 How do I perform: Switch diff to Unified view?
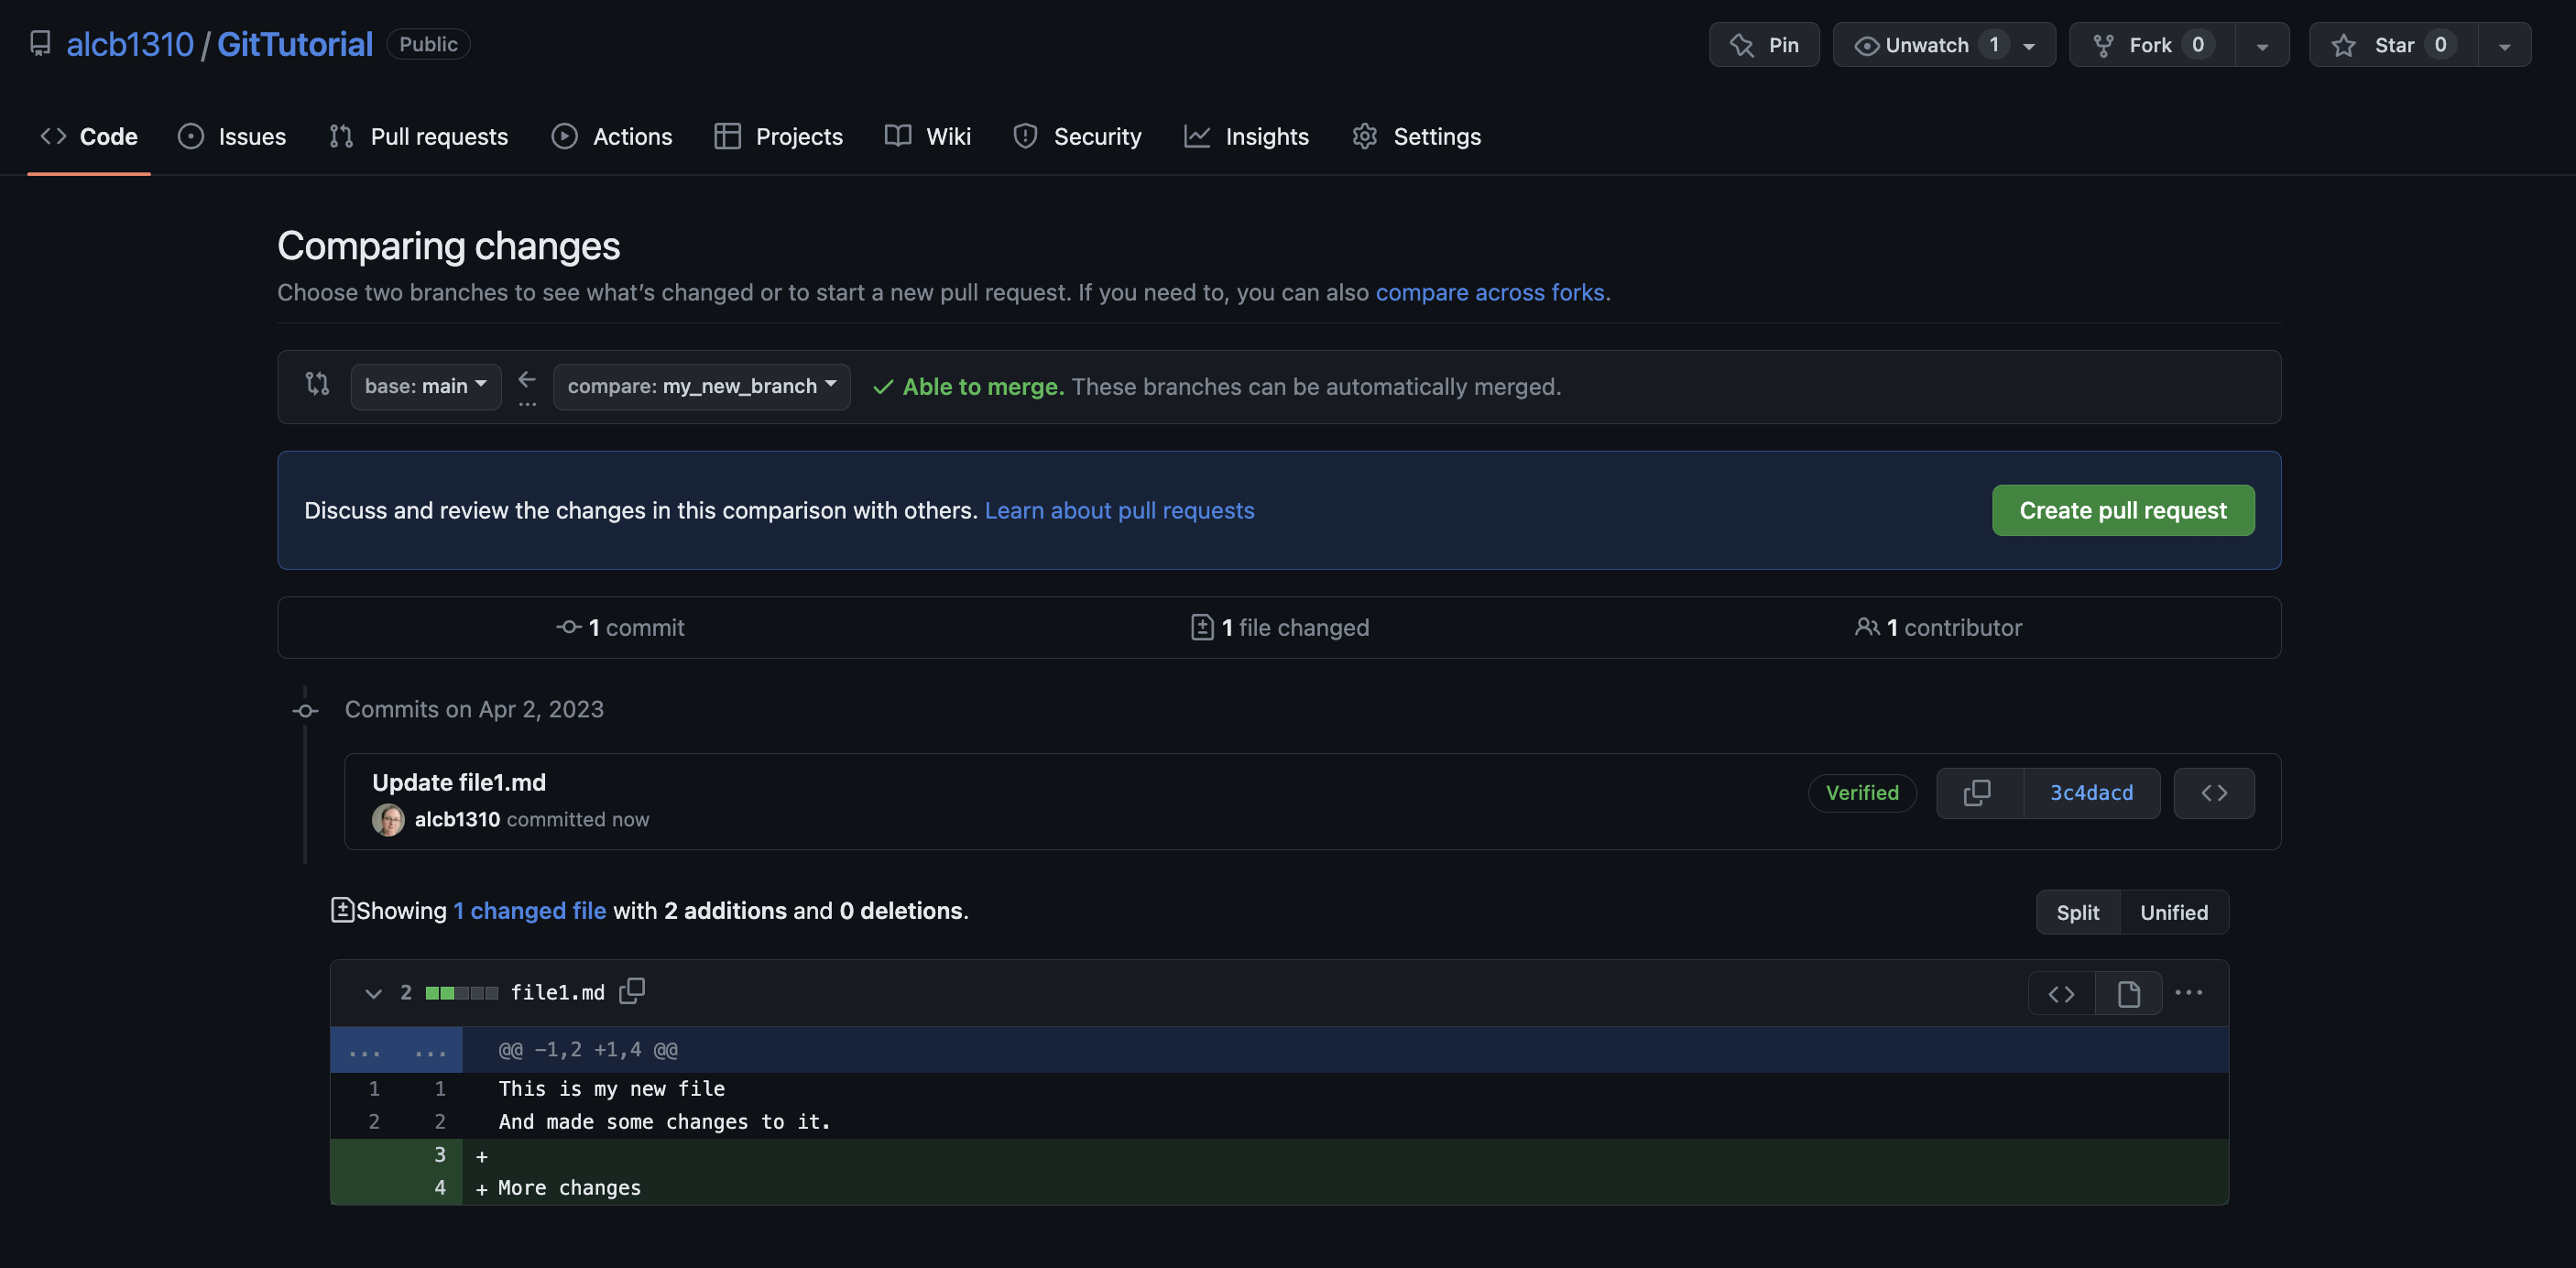2173,912
